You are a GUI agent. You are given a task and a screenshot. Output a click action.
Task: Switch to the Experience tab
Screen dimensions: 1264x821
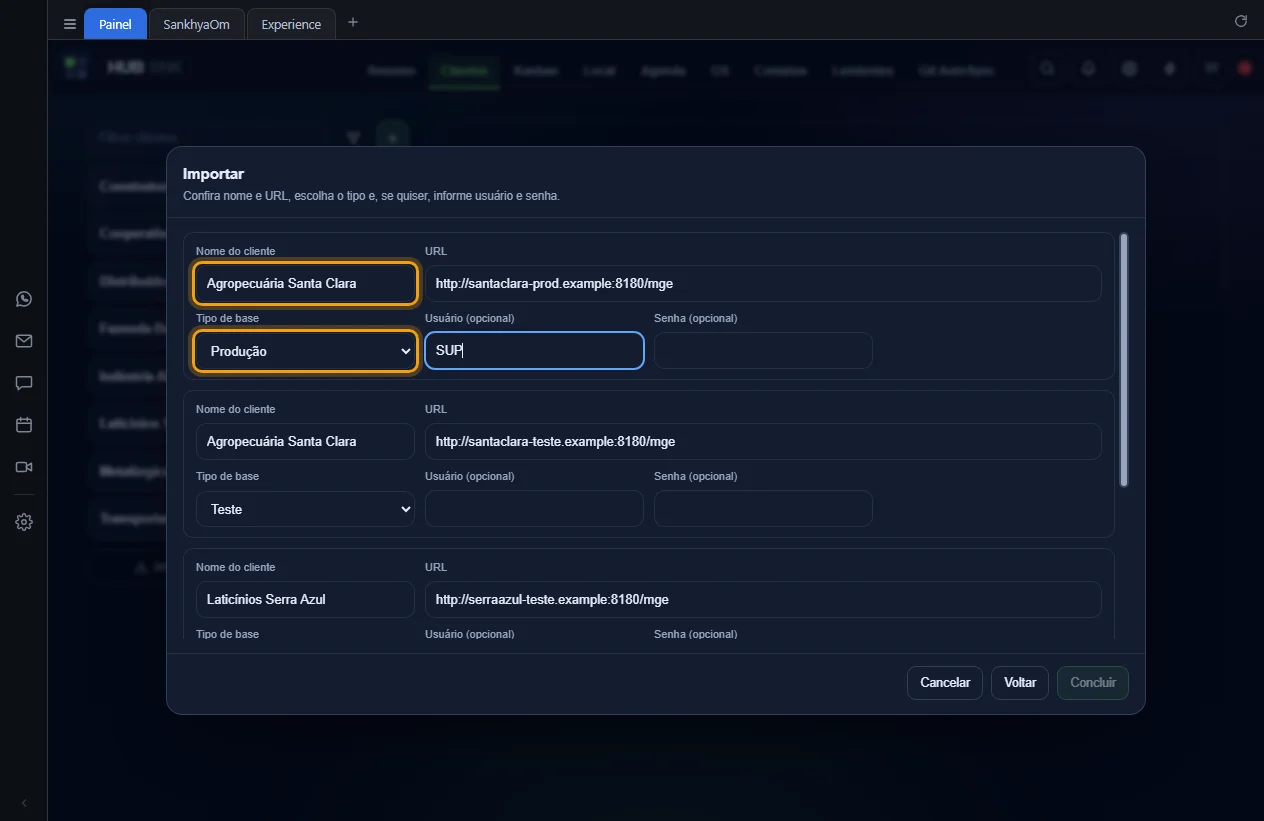(291, 24)
